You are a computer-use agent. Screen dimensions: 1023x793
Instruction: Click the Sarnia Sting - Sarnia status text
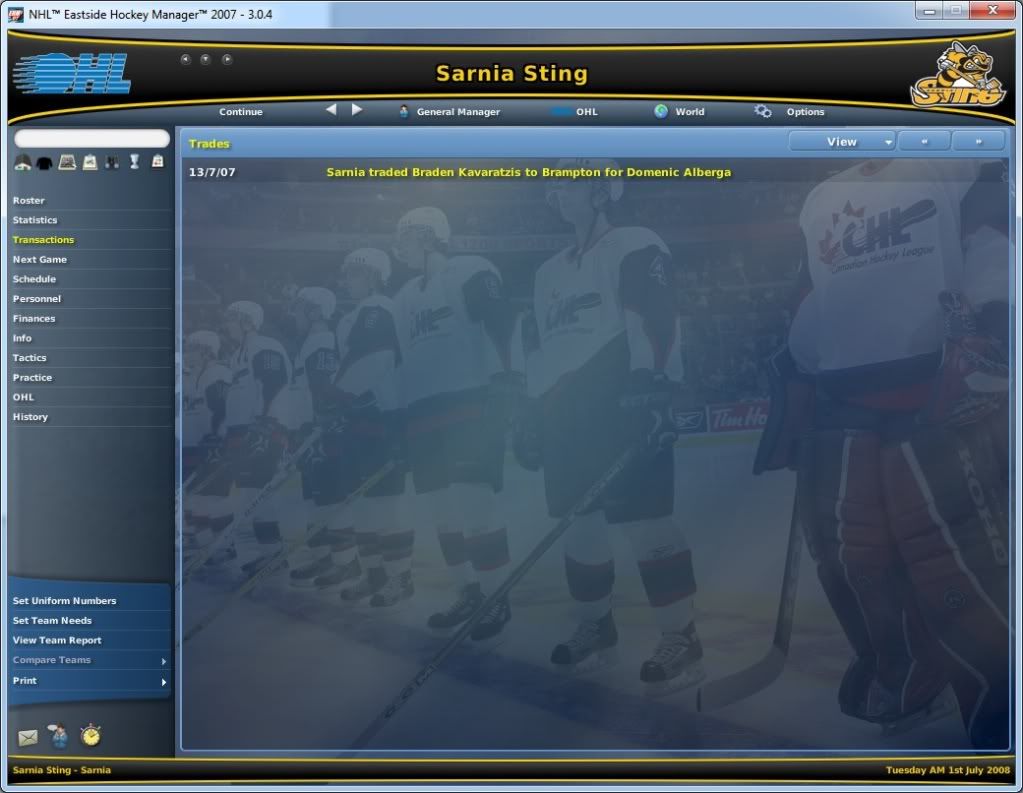point(61,770)
